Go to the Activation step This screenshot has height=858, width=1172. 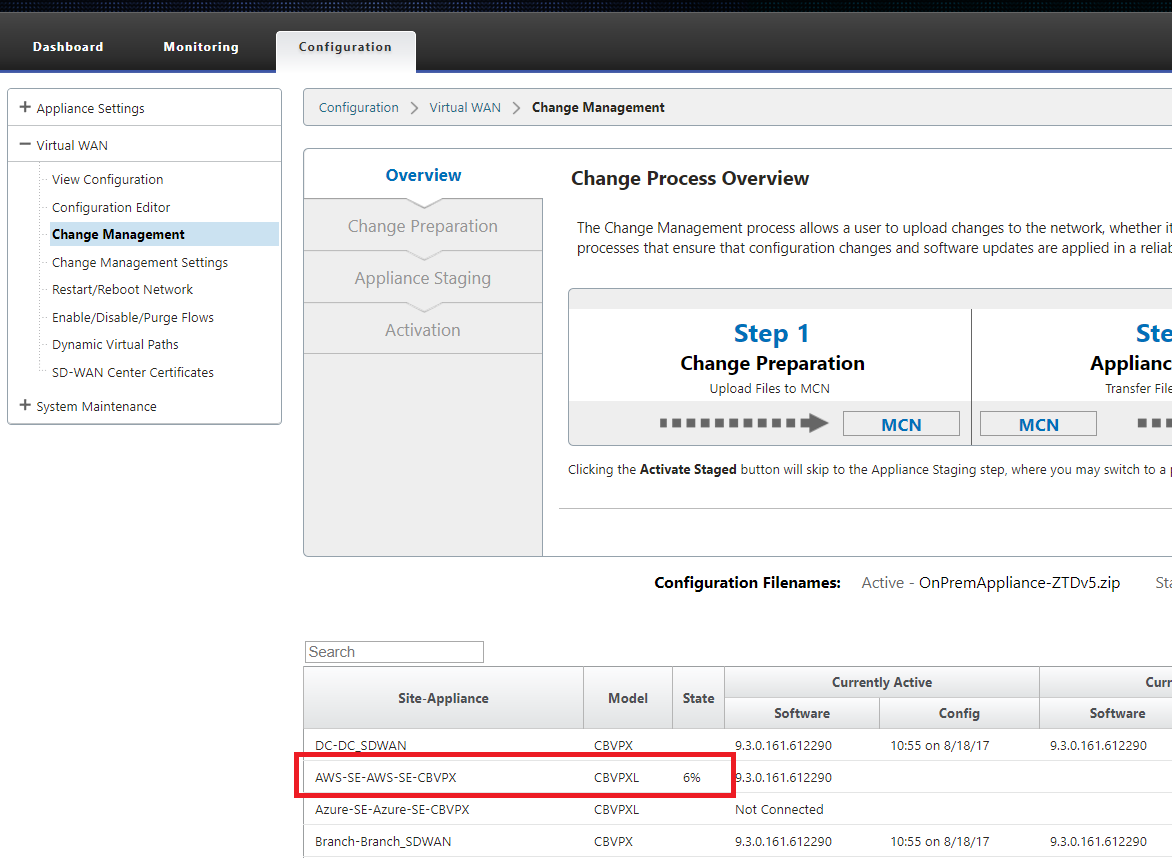coord(423,330)
